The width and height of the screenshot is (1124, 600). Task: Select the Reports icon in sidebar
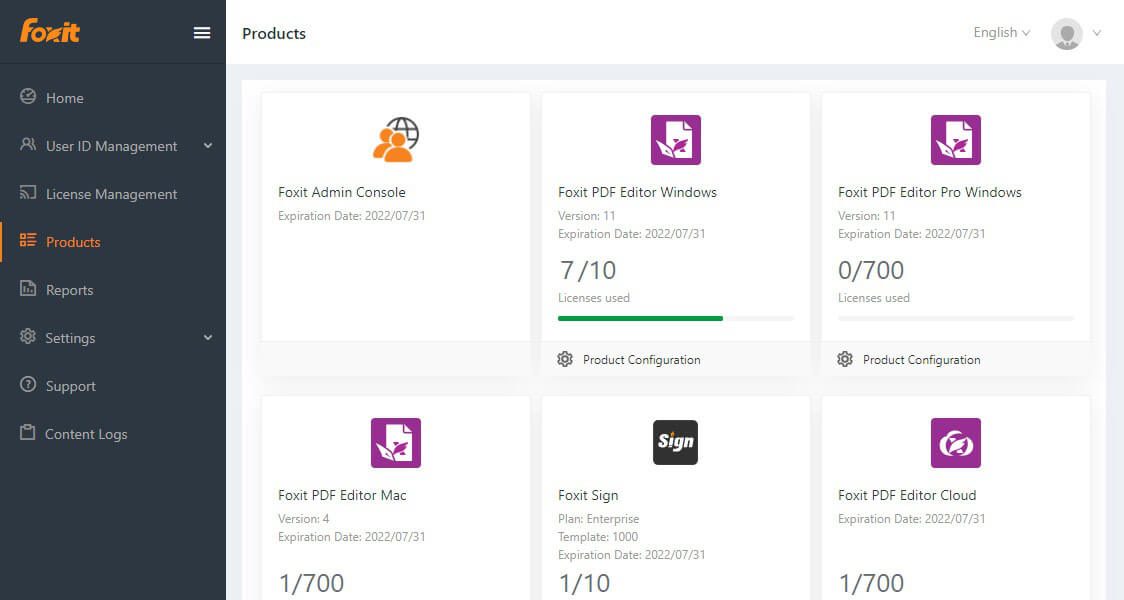point(28,289)
